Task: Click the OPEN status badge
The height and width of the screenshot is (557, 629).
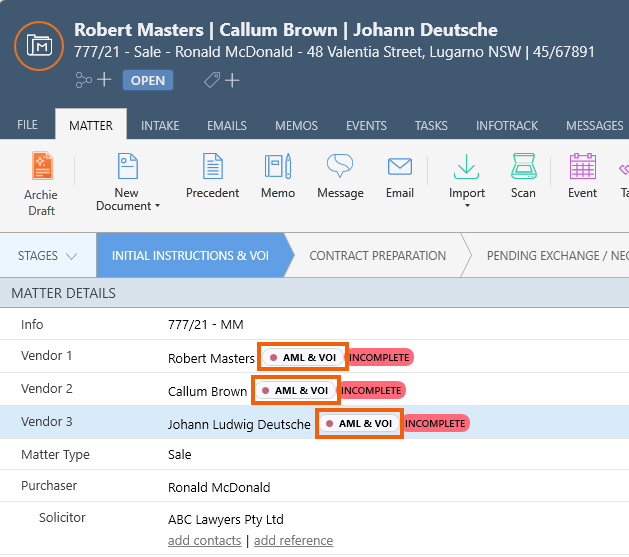Action: tap(148, 80)
